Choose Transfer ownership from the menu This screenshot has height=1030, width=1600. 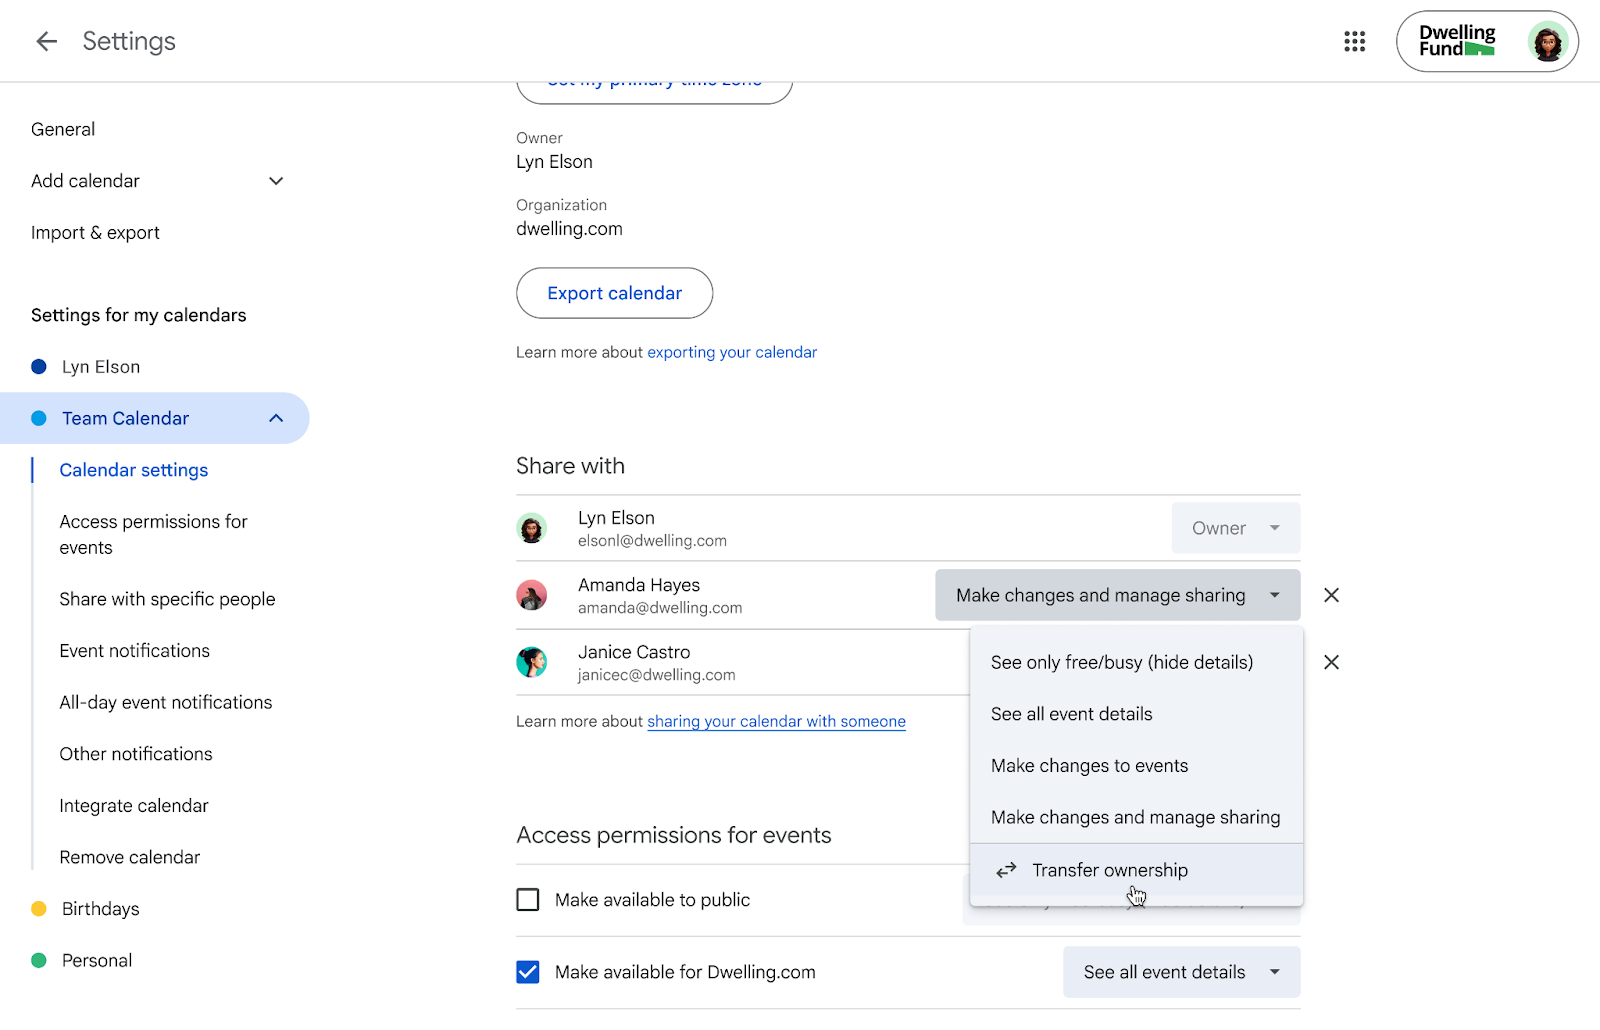pos(1109,870)
